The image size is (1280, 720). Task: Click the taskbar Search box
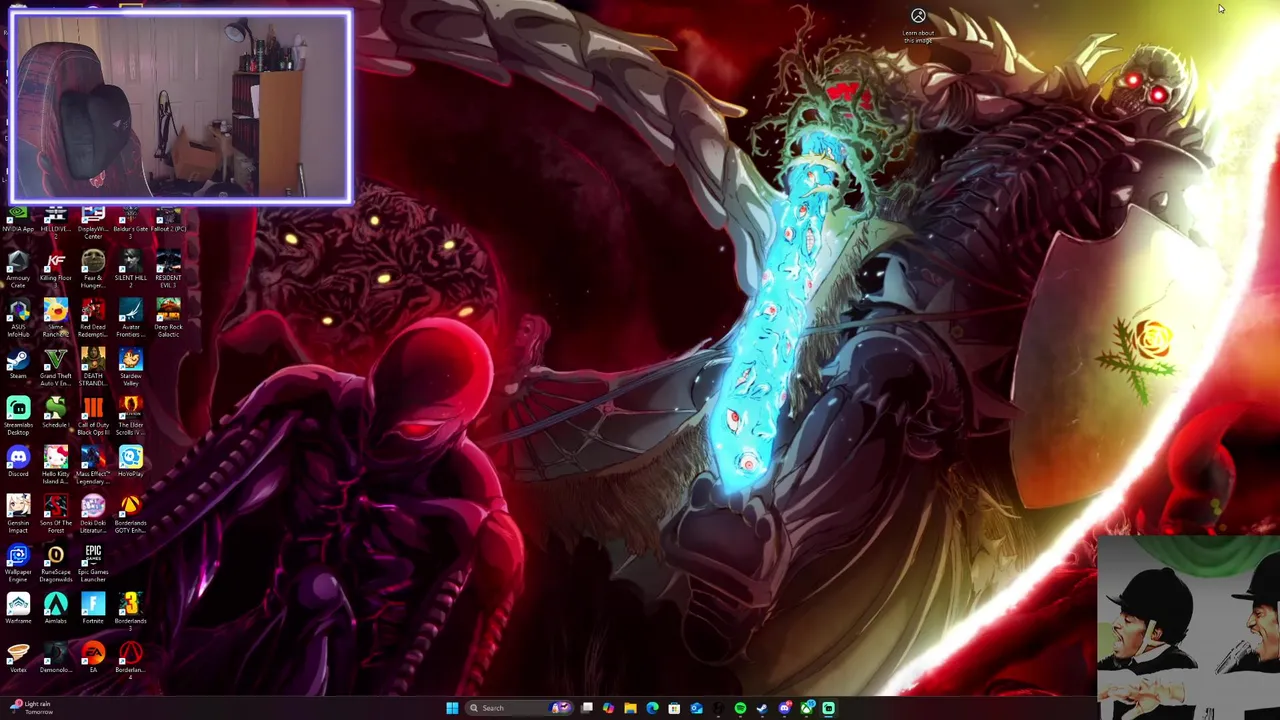click(x=520, y=708)
